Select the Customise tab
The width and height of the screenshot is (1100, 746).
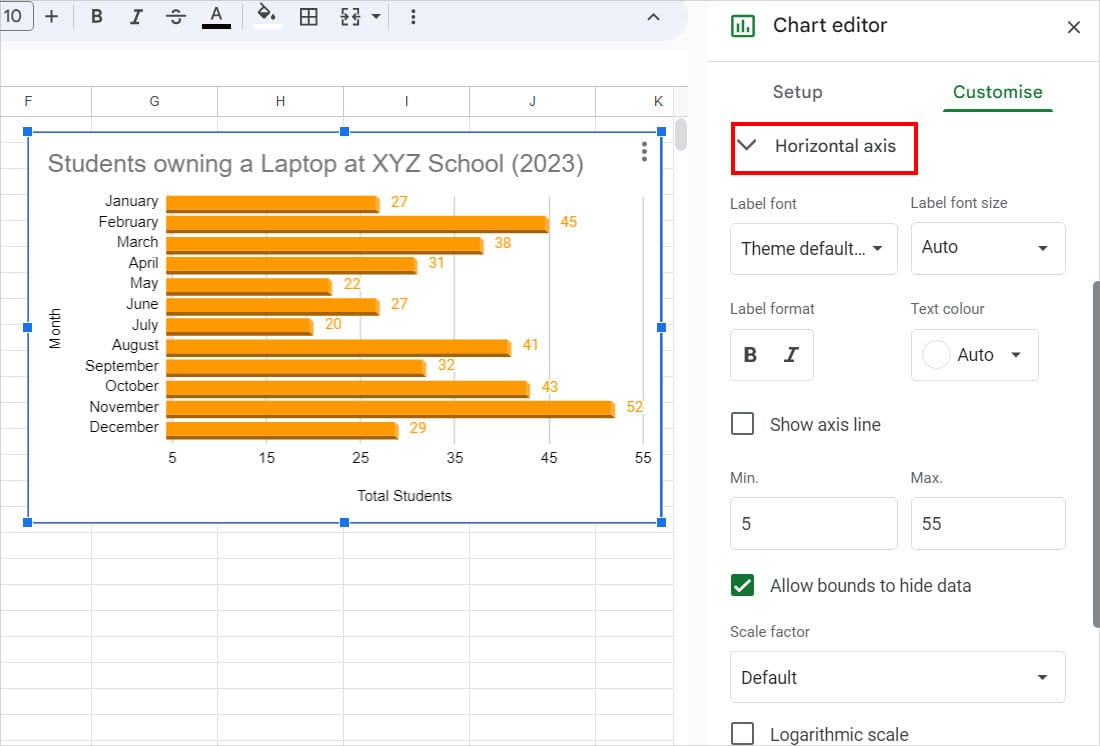997,92
